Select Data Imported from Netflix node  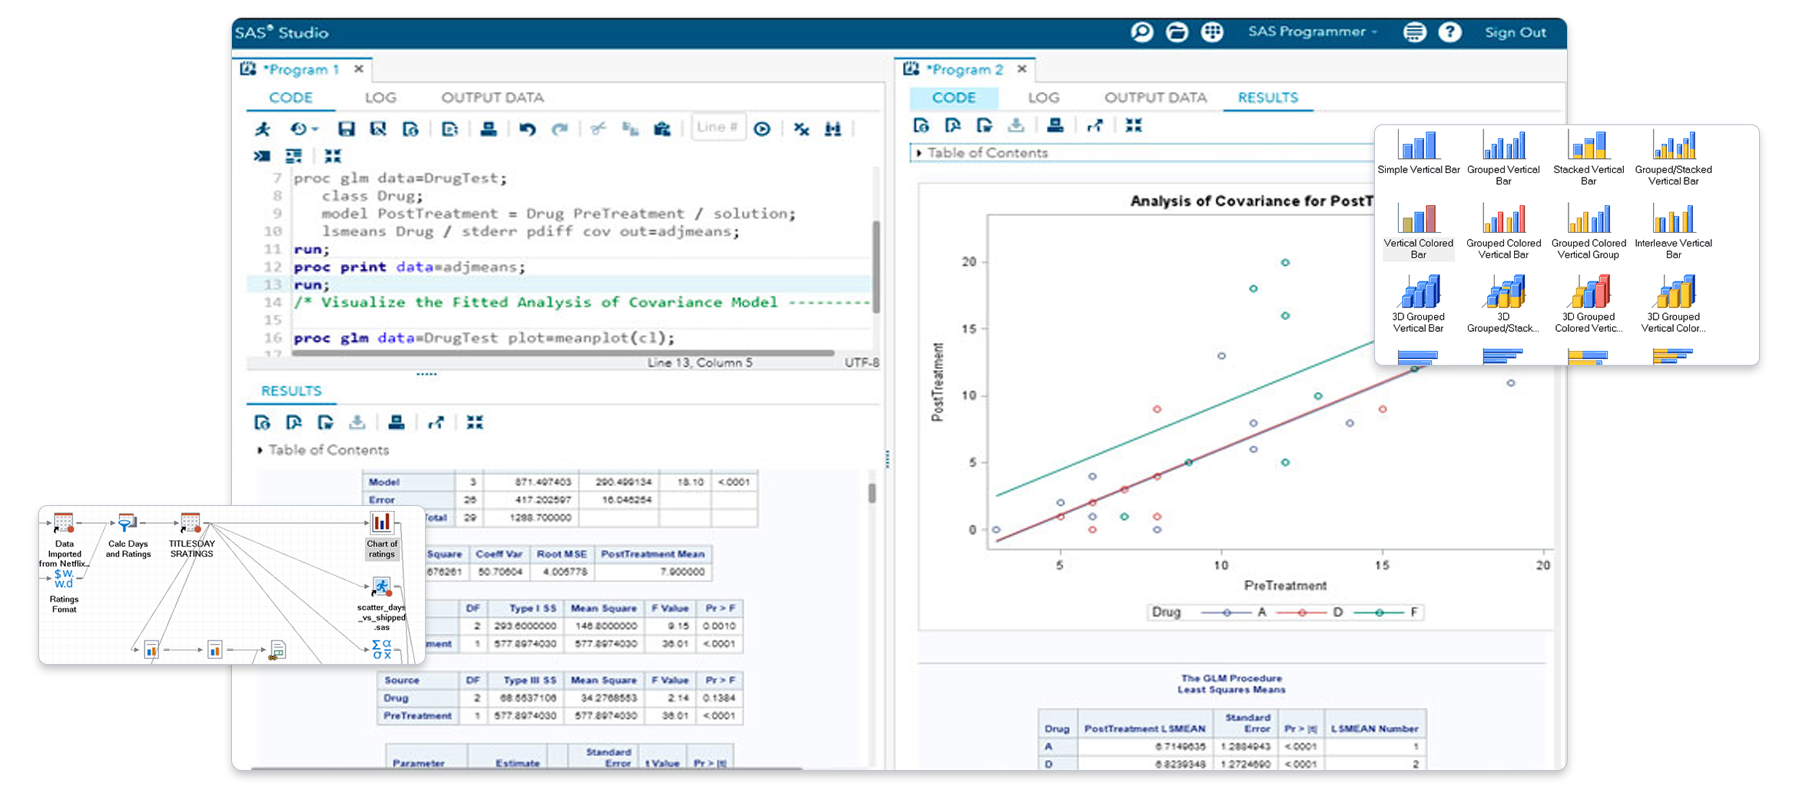pyautogui.click(x=64, y=540)
